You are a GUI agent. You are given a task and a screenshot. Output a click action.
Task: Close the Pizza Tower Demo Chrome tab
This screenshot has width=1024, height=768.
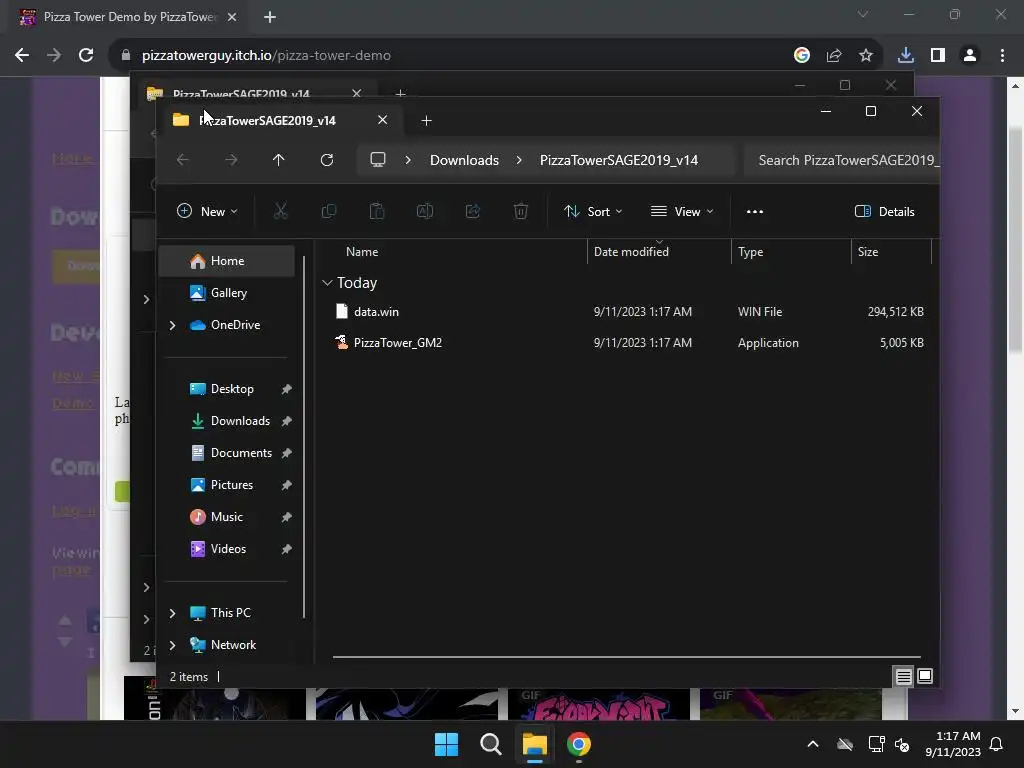[232, 17]
